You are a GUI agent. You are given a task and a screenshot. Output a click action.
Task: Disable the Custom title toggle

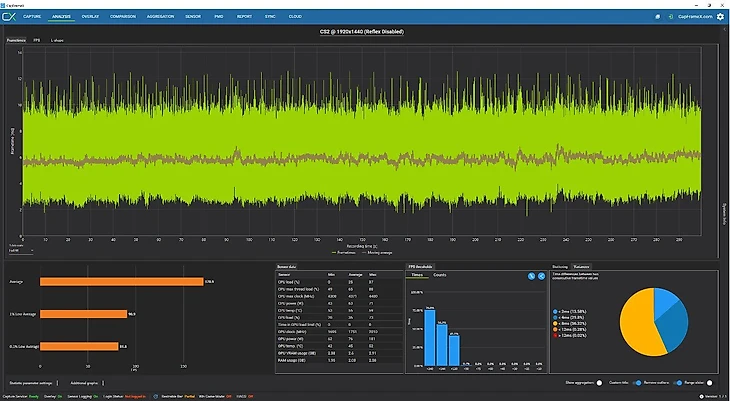[637, 383]
